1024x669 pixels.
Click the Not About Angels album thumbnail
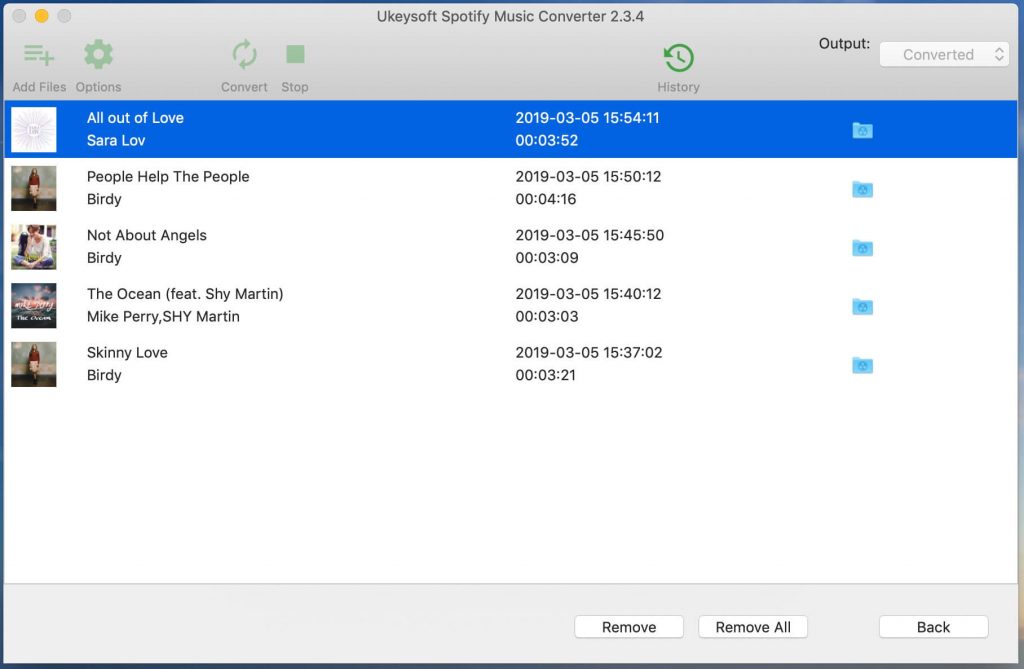[34, 247]
